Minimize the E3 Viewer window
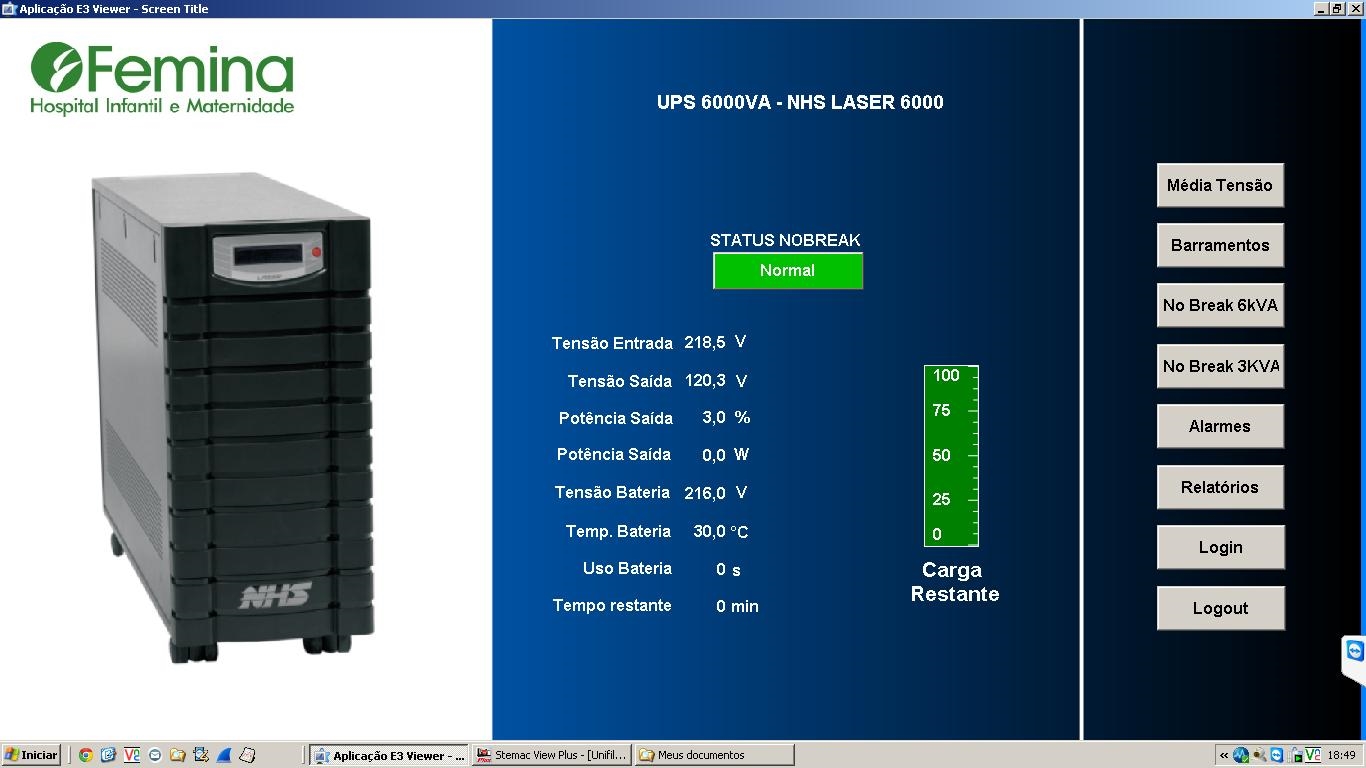1366x768 pixels. pyautogui.click(x=1322, y=8)
